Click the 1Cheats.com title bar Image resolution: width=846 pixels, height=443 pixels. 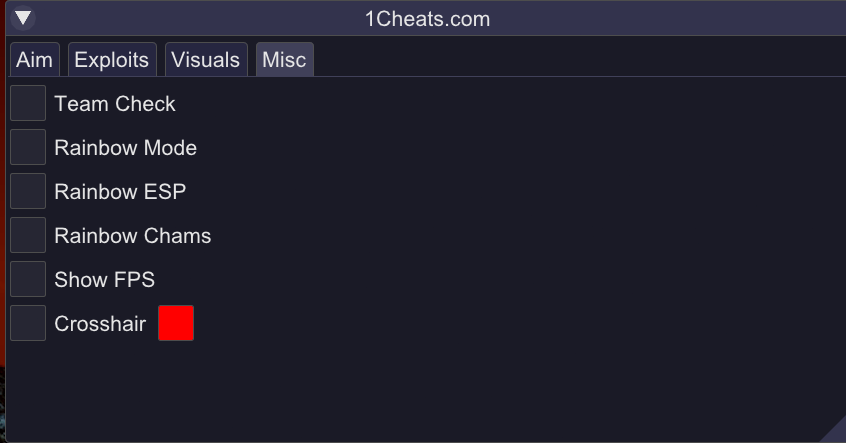427,18
